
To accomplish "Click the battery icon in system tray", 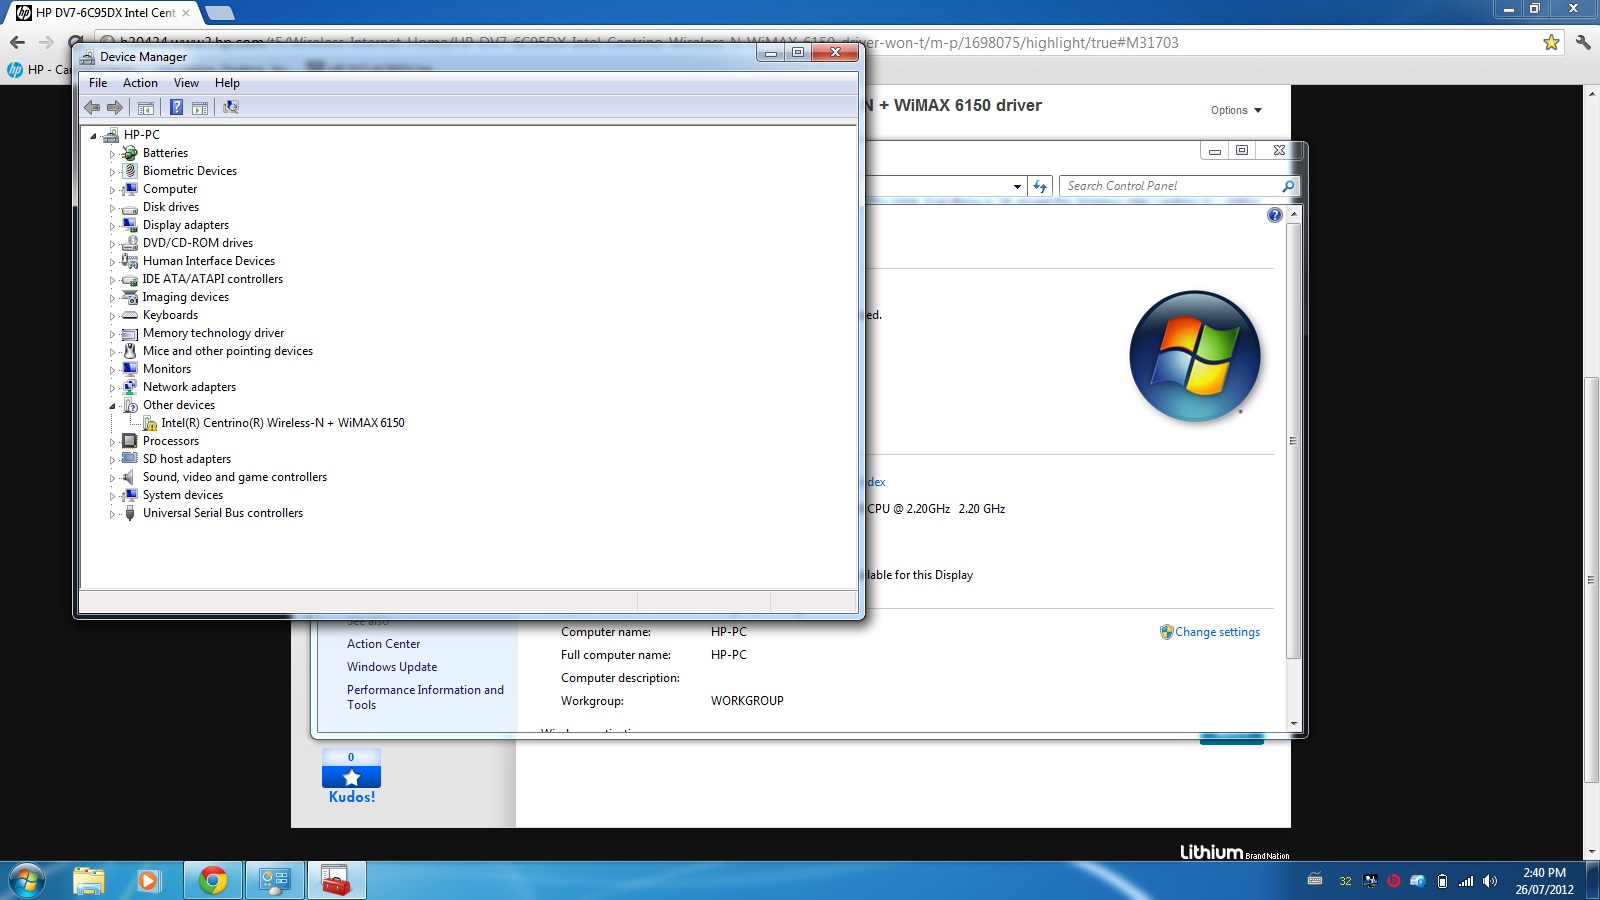I will pyautogui.click(x=1442, y=881).
